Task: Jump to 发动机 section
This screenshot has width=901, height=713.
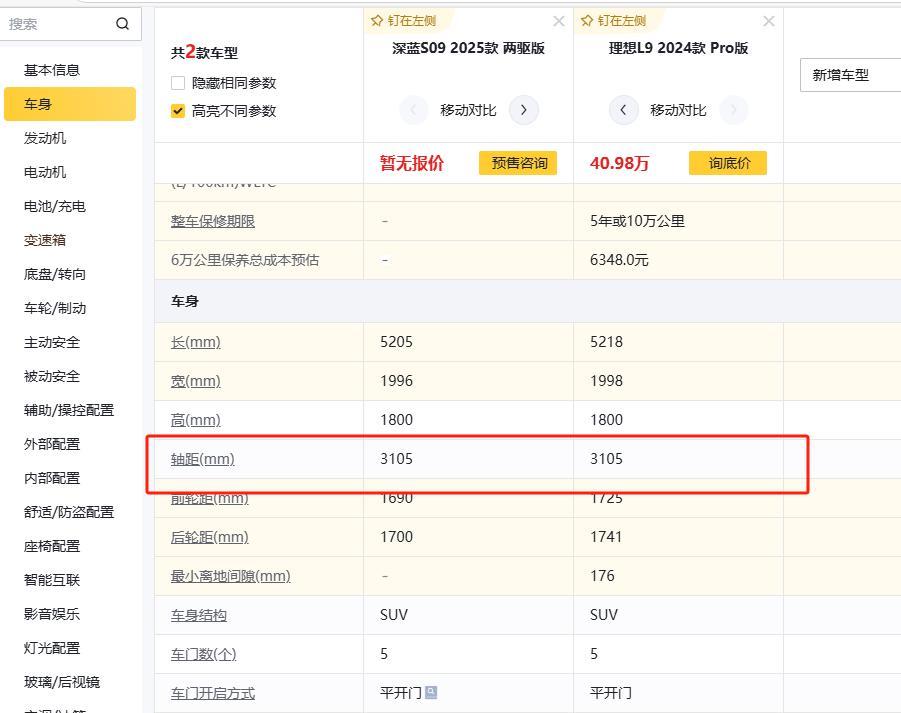Action: tap(45, 138)
